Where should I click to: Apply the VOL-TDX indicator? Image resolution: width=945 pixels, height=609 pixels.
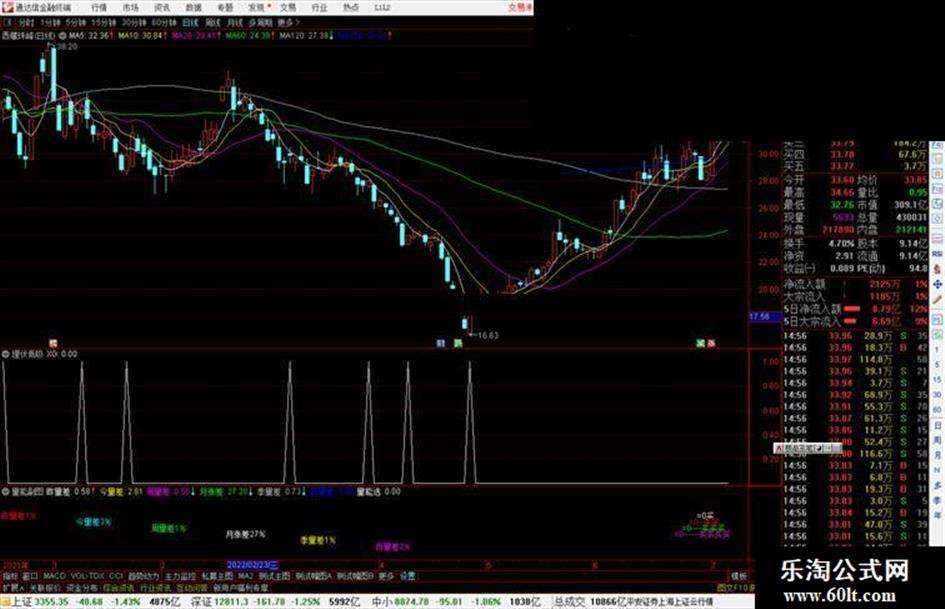(x=87, y=576)
